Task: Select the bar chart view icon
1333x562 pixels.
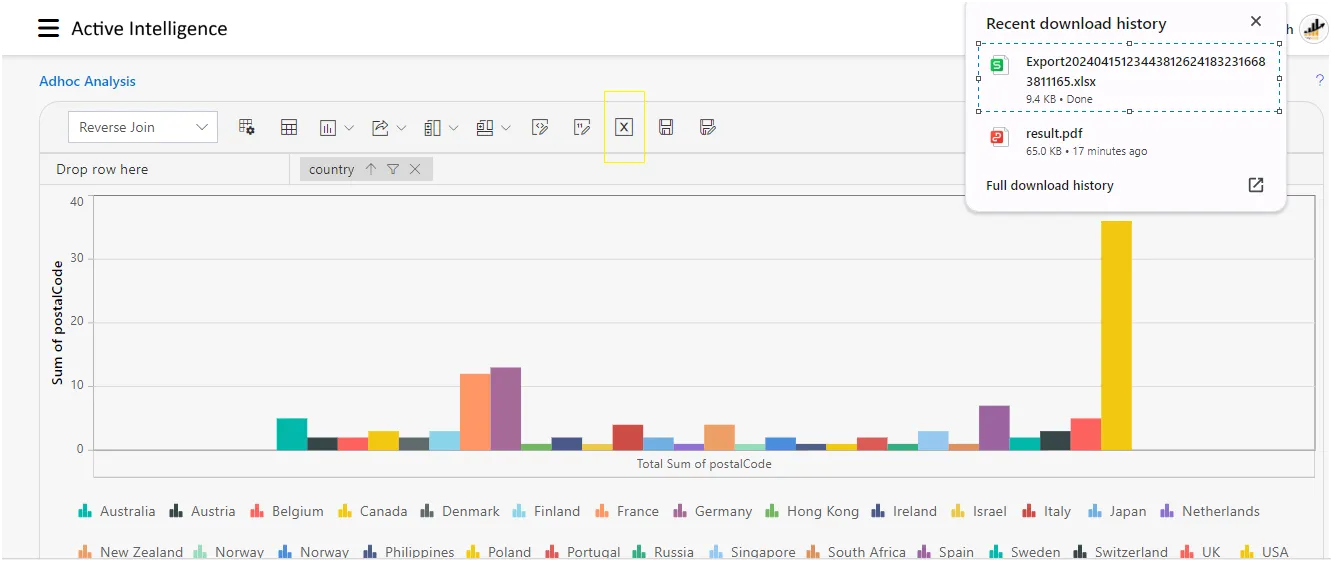Action: (x=328, y=127)
